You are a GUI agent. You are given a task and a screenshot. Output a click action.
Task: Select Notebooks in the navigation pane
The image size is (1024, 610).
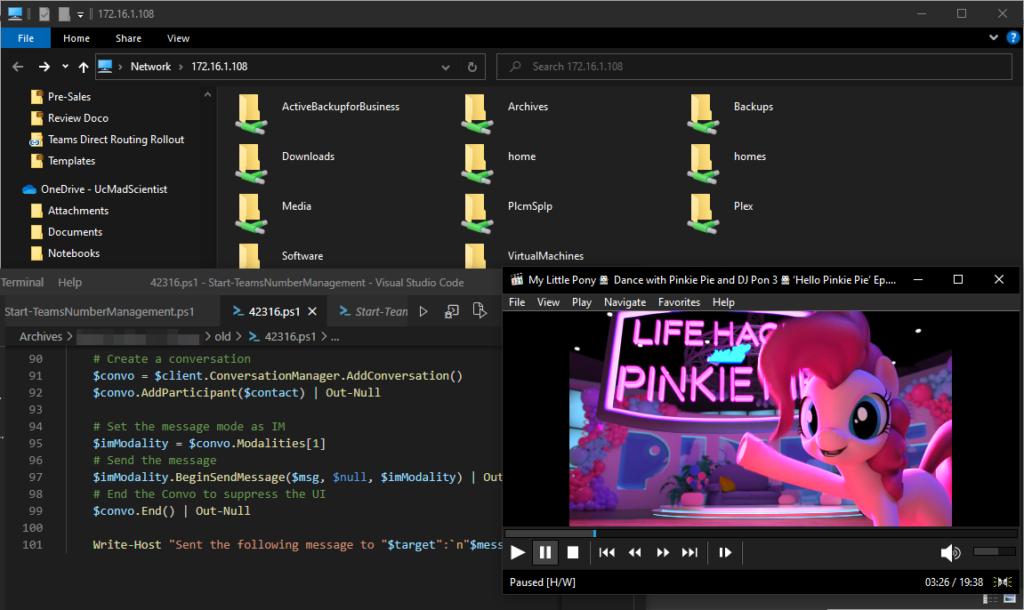pos(73,253)
